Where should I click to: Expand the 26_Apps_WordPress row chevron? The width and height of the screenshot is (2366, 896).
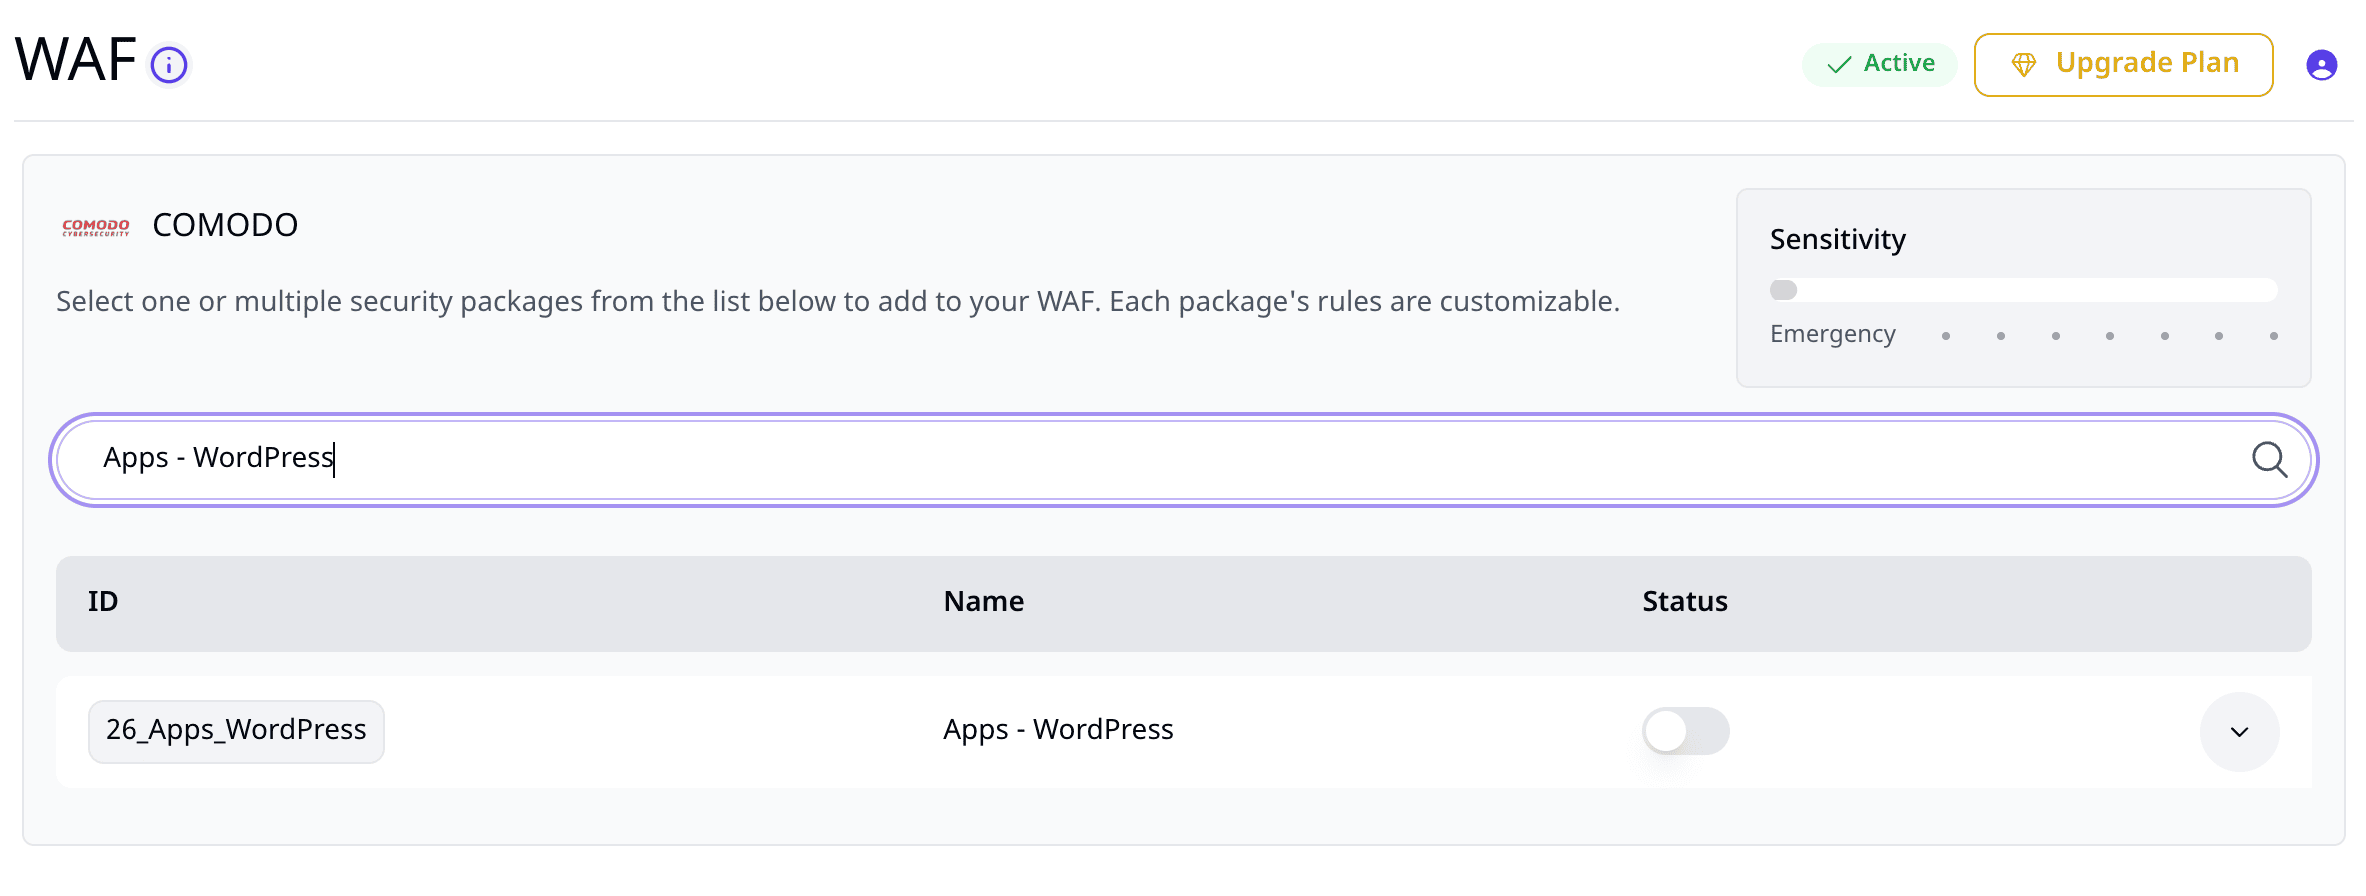pos(2239,732)
